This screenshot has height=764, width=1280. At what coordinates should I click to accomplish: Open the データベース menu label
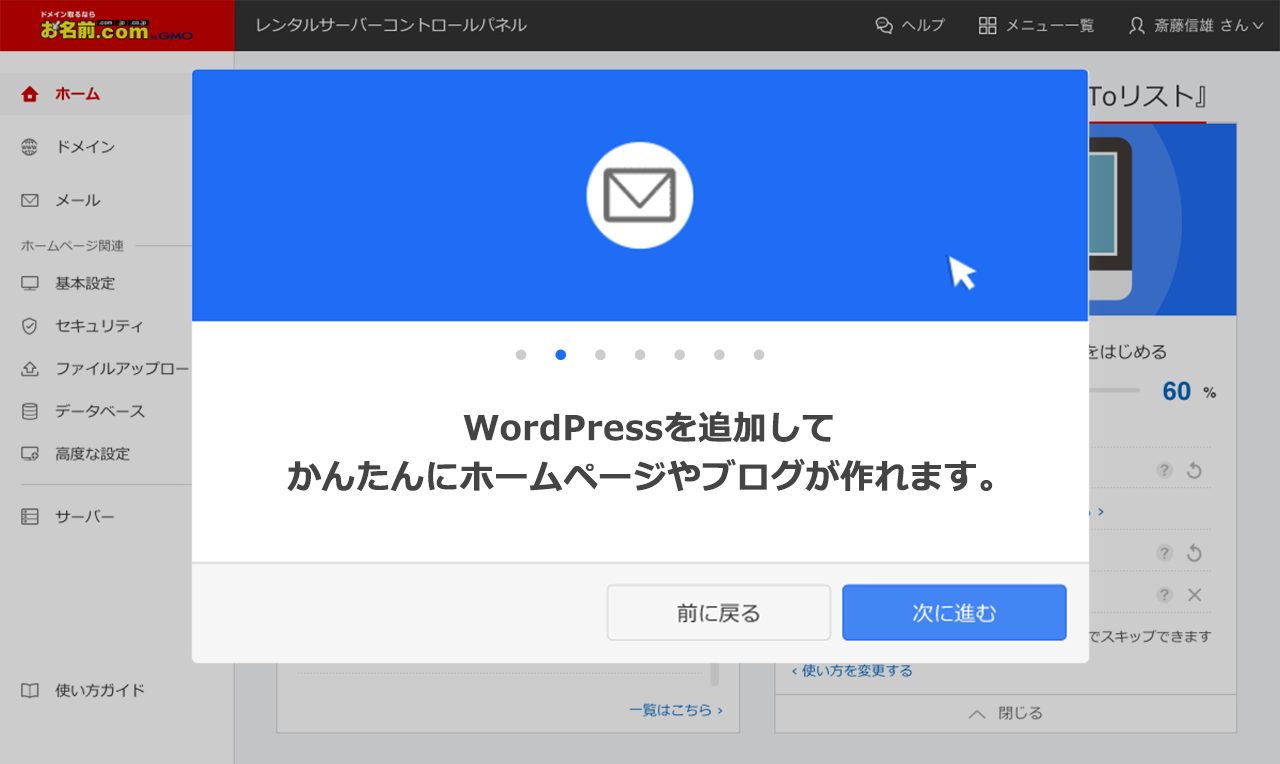[100, 411]
